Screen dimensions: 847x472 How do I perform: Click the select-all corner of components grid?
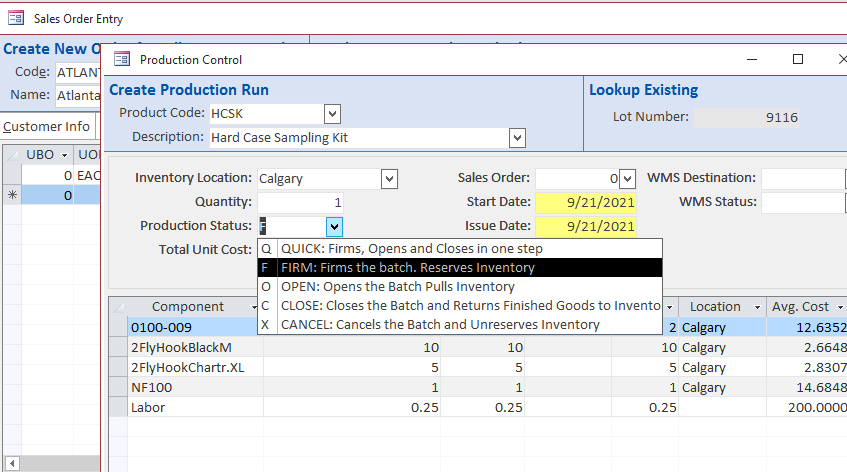119,307
